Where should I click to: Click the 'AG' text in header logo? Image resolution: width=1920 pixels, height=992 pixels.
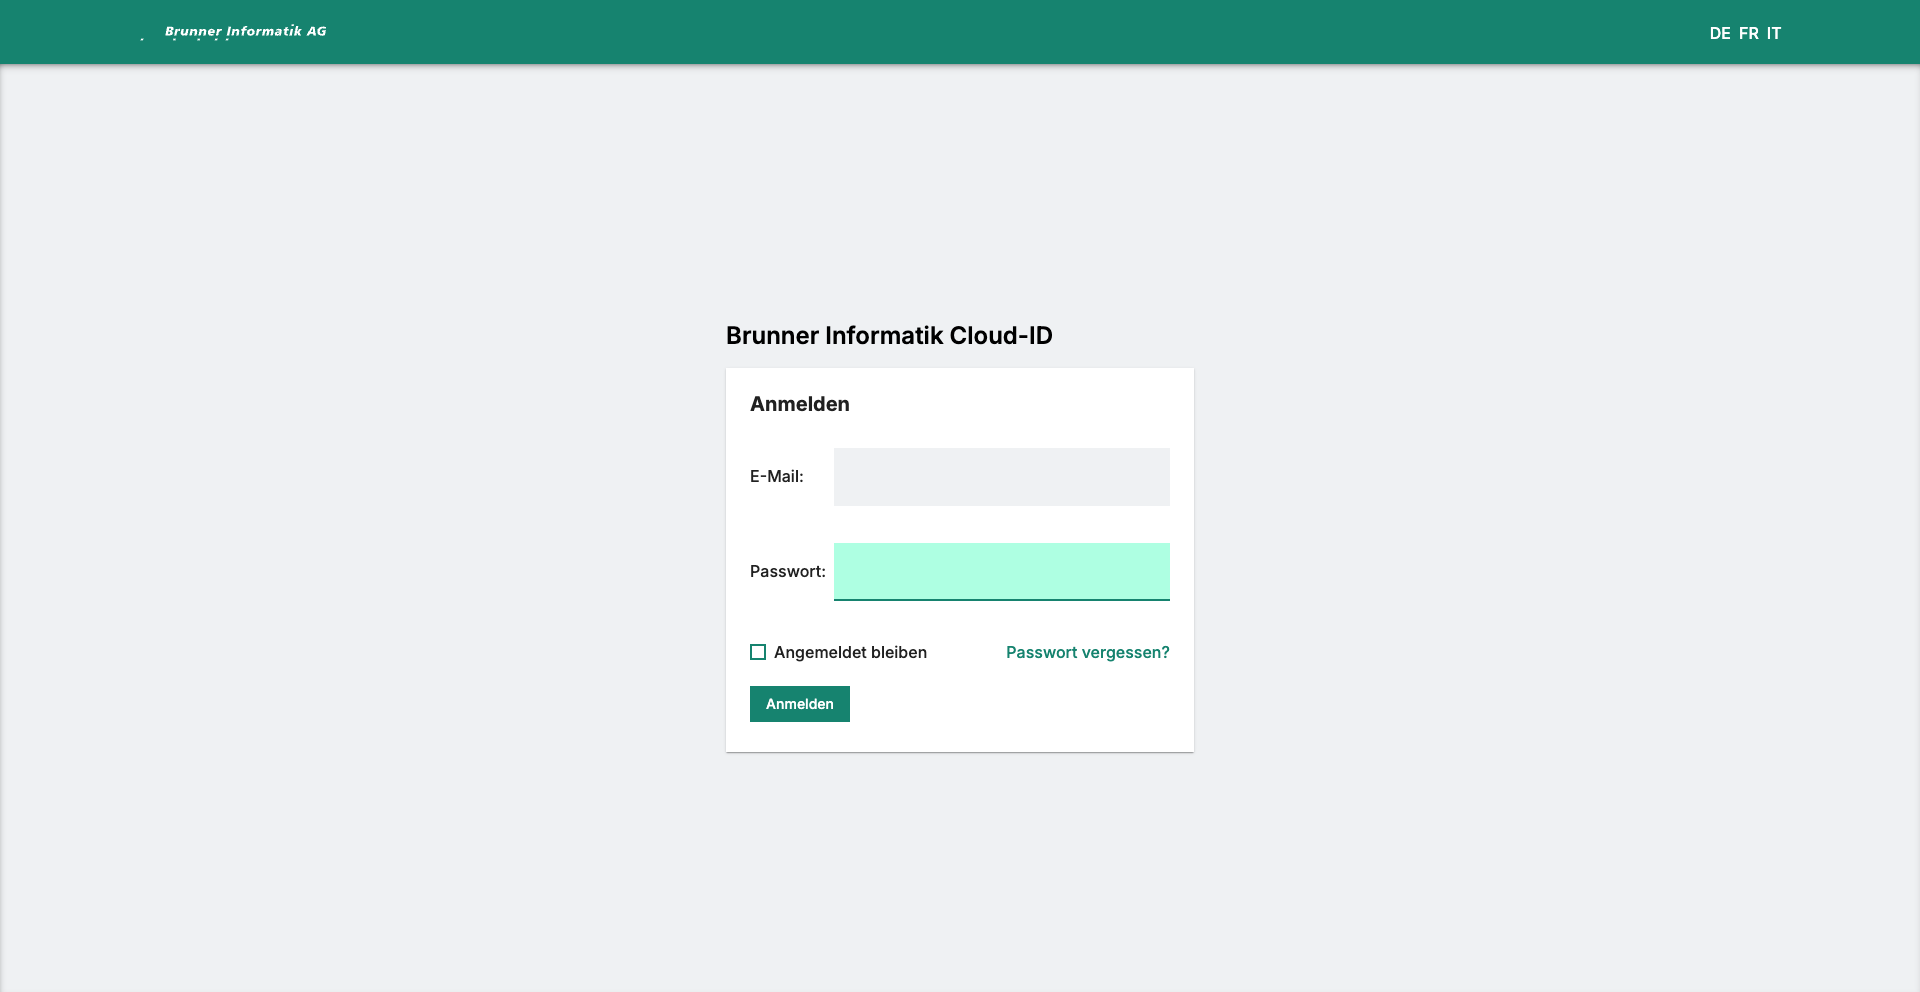tap(316, 31)
